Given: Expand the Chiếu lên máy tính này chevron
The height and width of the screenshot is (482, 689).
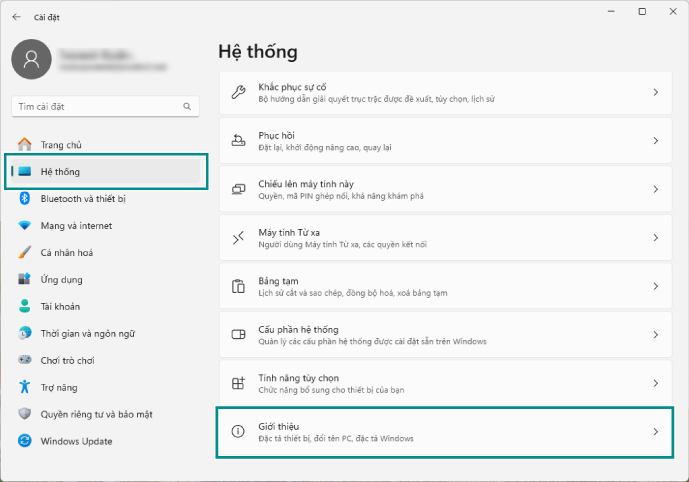Looking at the screenshot, I should 655,189.
